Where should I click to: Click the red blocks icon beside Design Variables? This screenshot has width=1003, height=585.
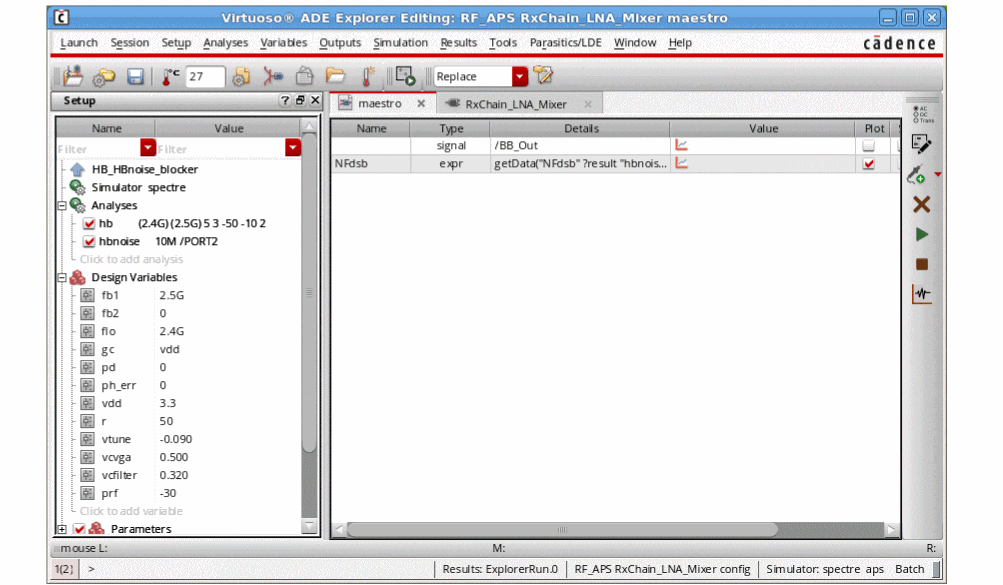pyautogui.click(x=77, y=277)
